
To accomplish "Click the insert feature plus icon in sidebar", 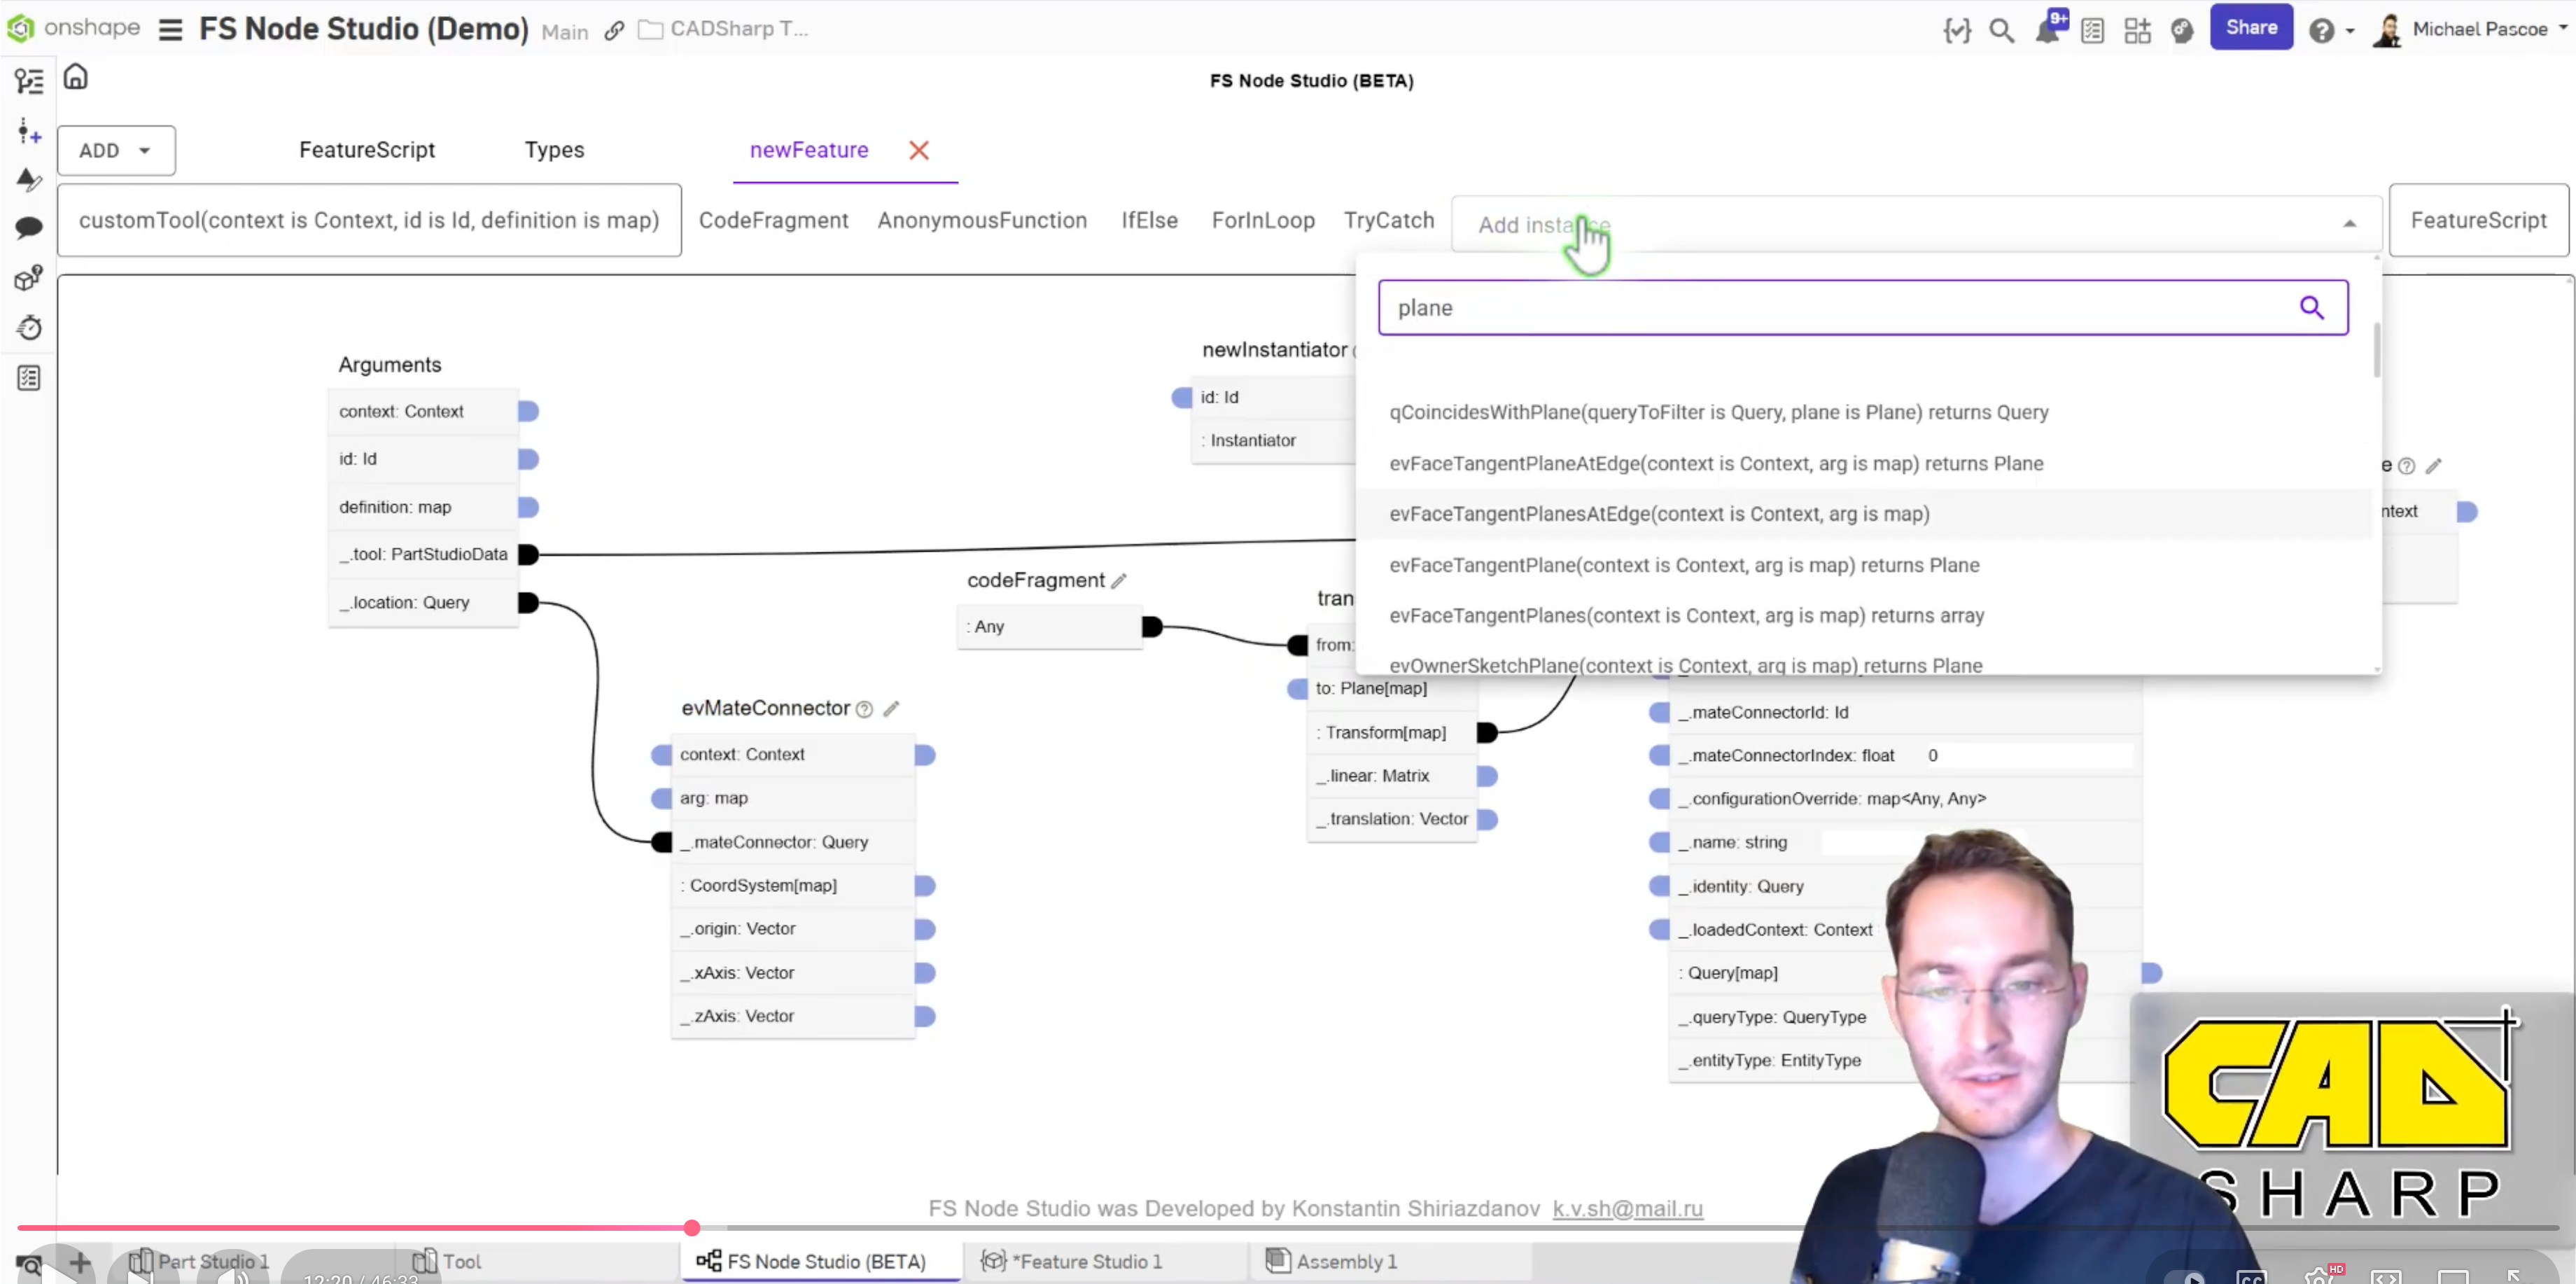I will click(x=28, y=131).
